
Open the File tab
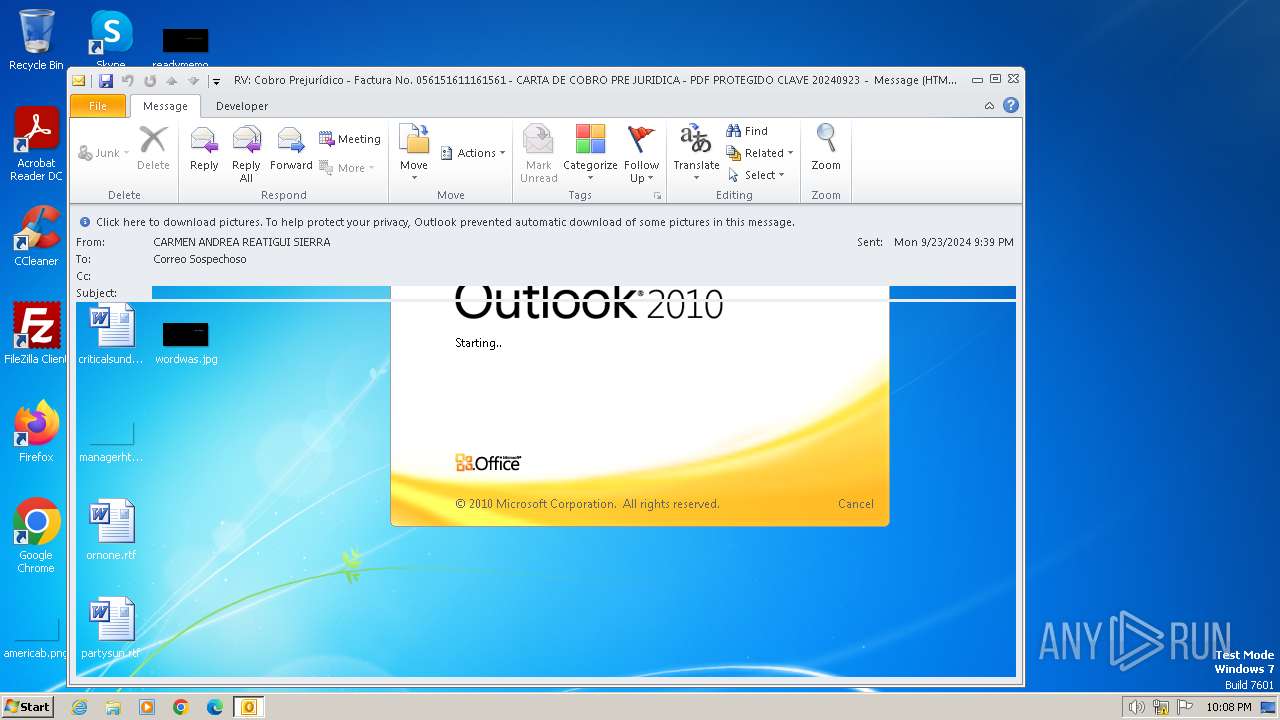tap(98, 106)
